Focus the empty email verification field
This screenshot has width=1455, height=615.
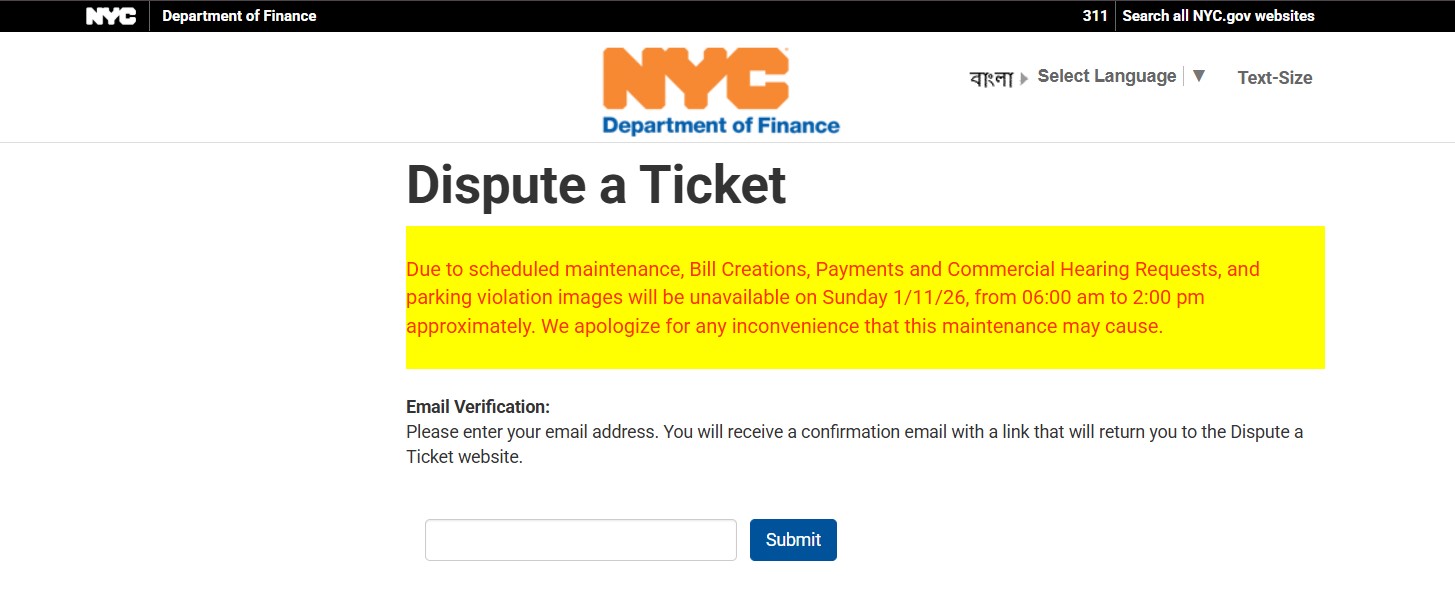[x=580, y=539]
